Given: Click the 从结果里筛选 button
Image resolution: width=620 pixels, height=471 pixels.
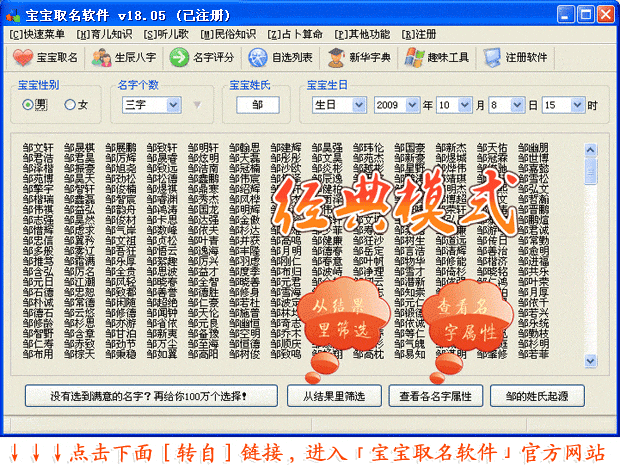Looking at the screenshot, I should pos(334,396).
